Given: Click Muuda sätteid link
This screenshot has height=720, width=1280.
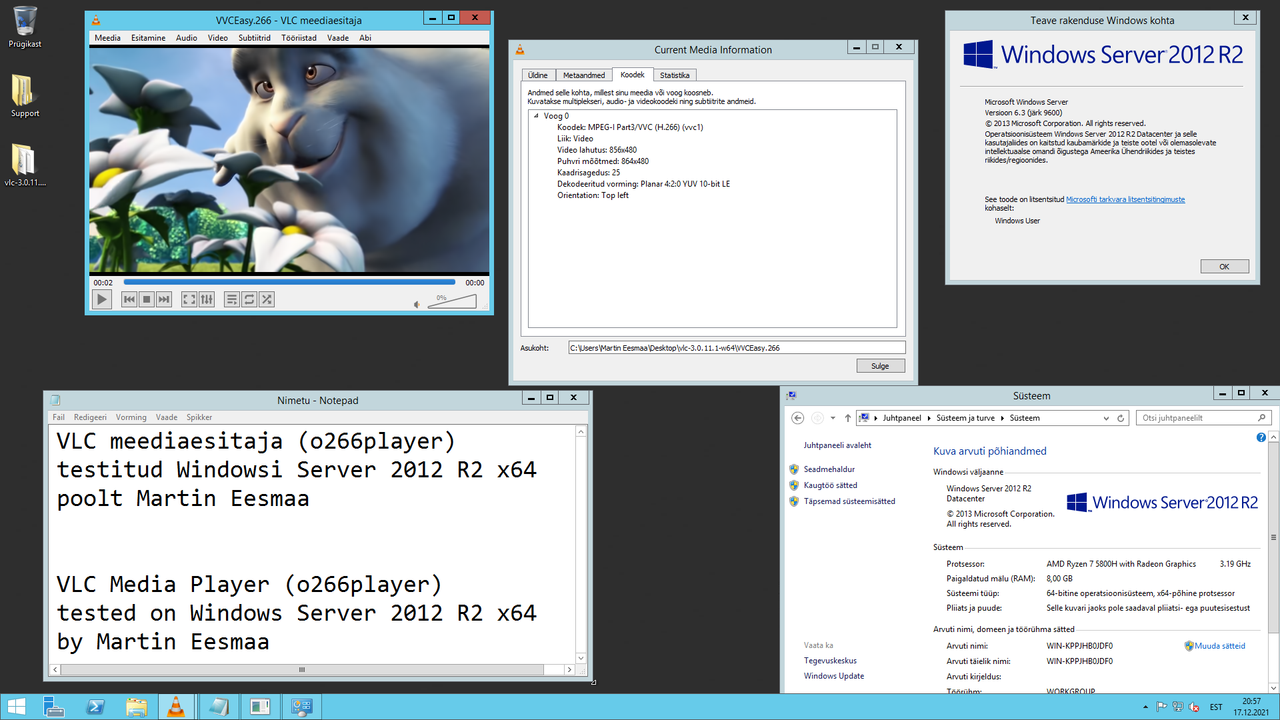Looking at the screenshot, I should point(1220,646).
